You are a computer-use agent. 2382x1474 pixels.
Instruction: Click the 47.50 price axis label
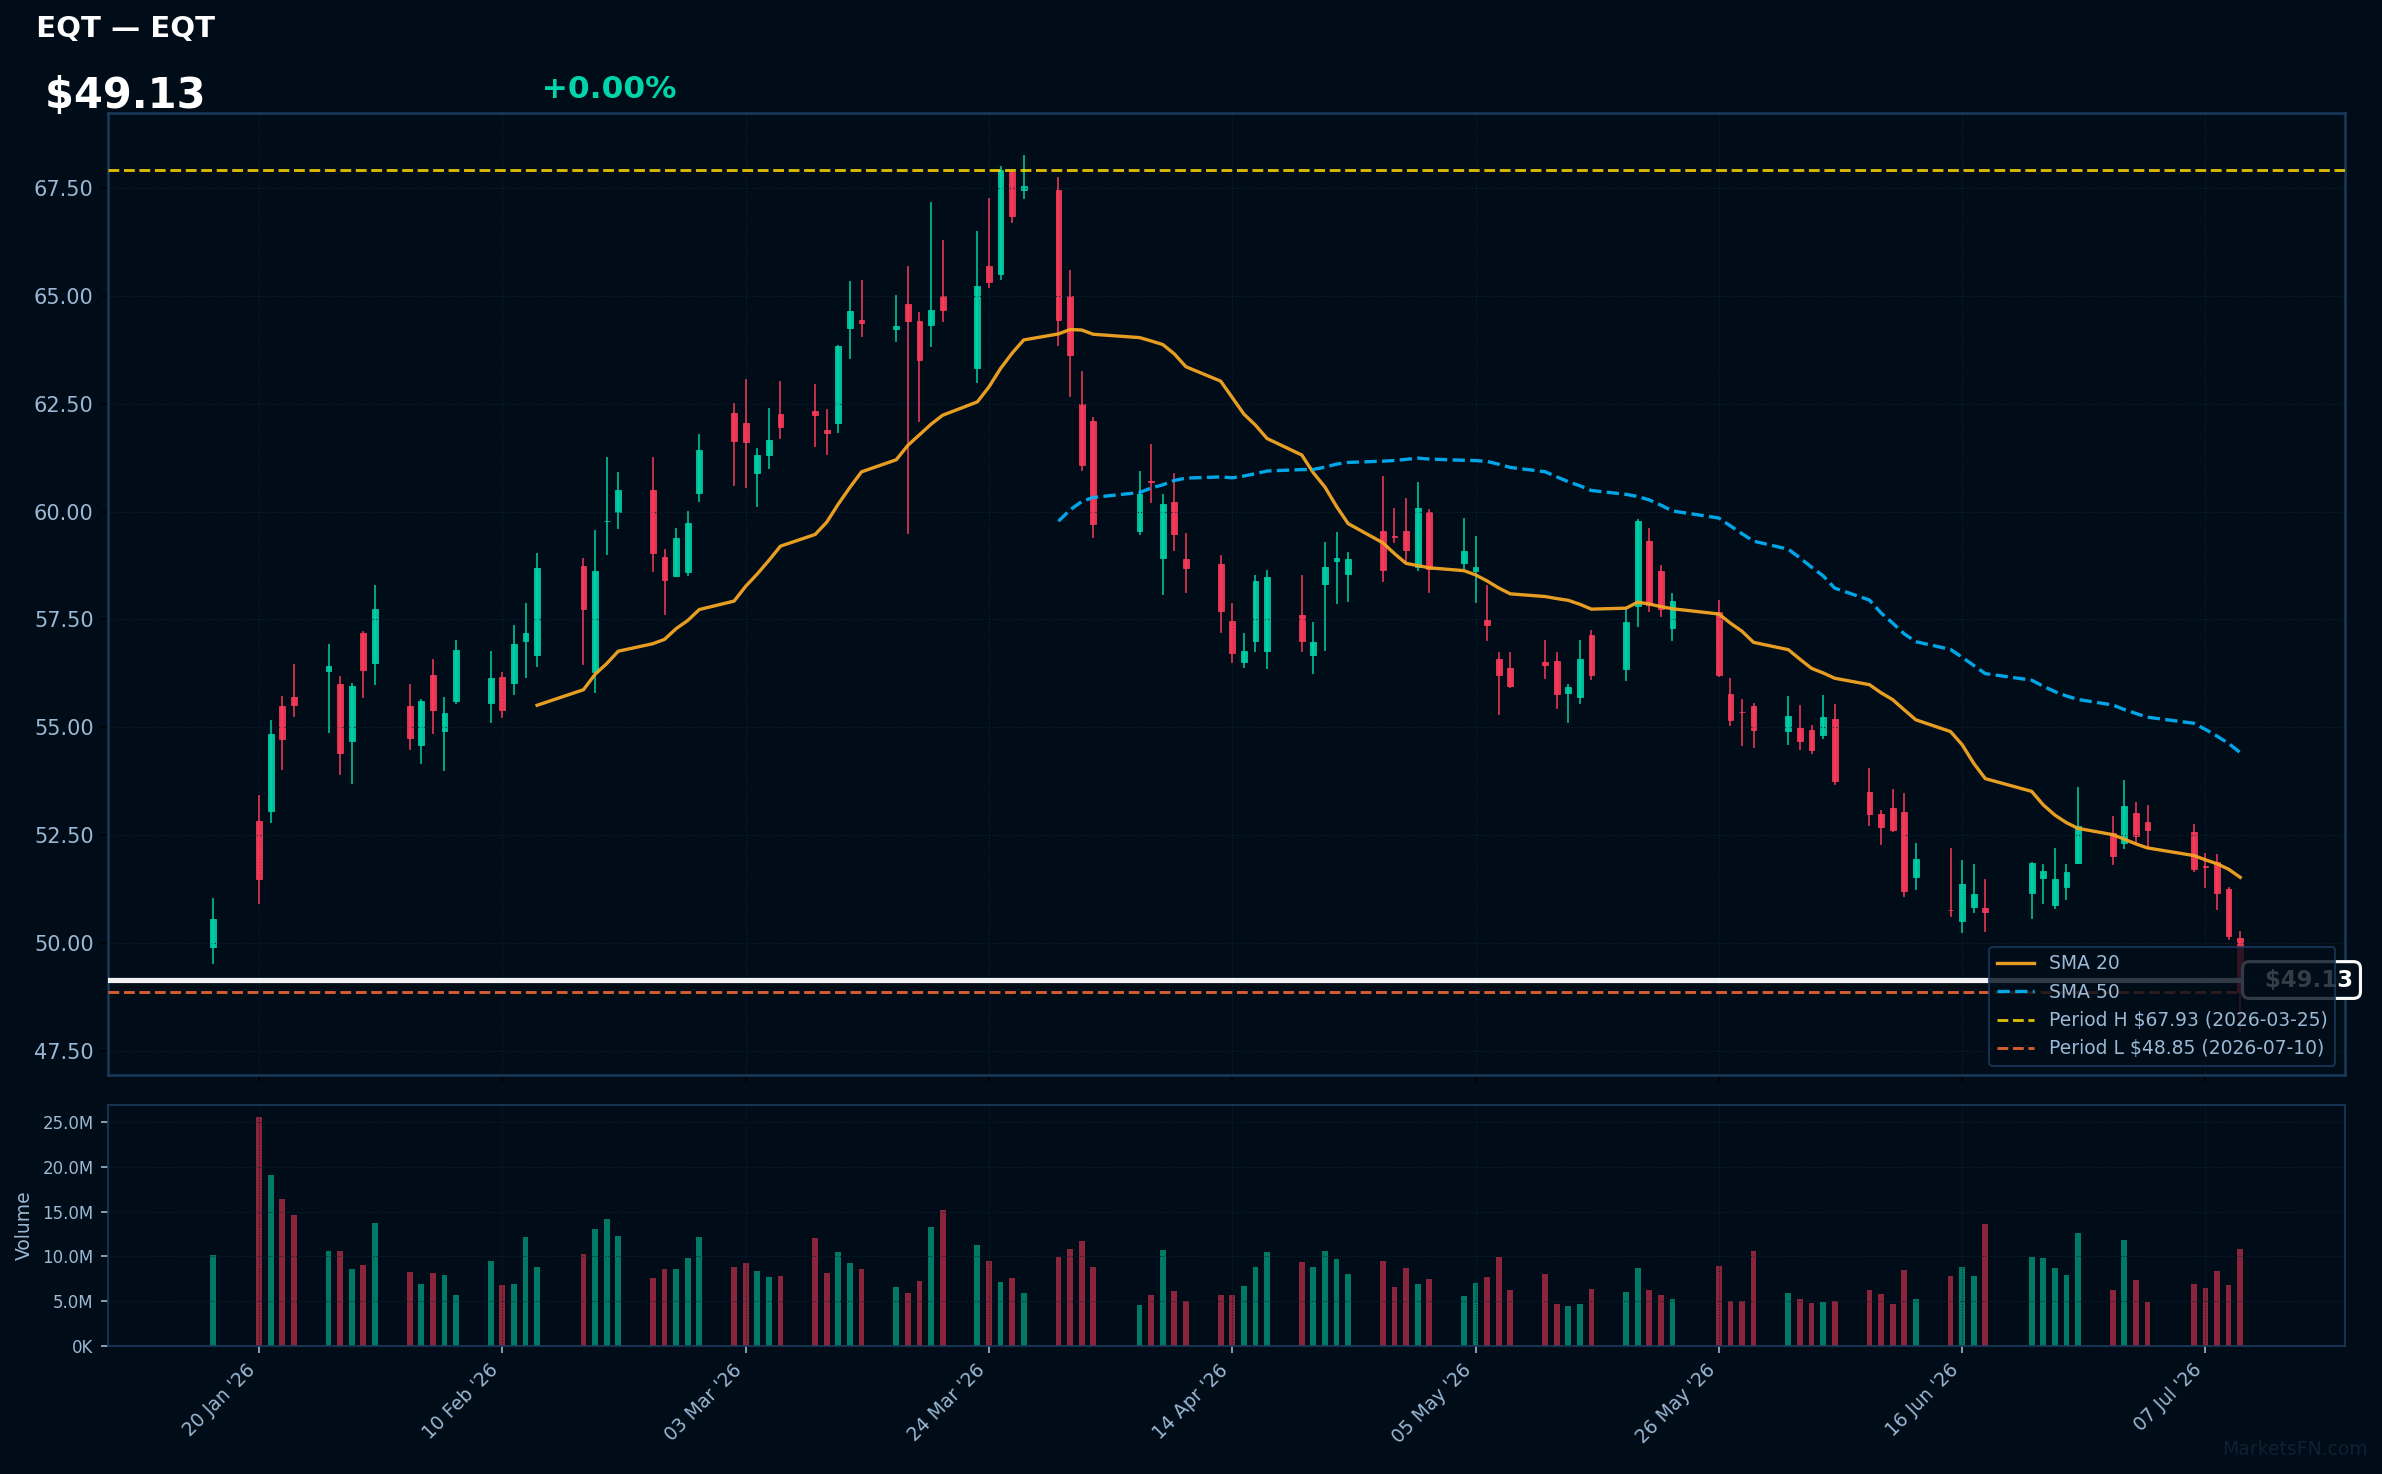pos(63,1052)
